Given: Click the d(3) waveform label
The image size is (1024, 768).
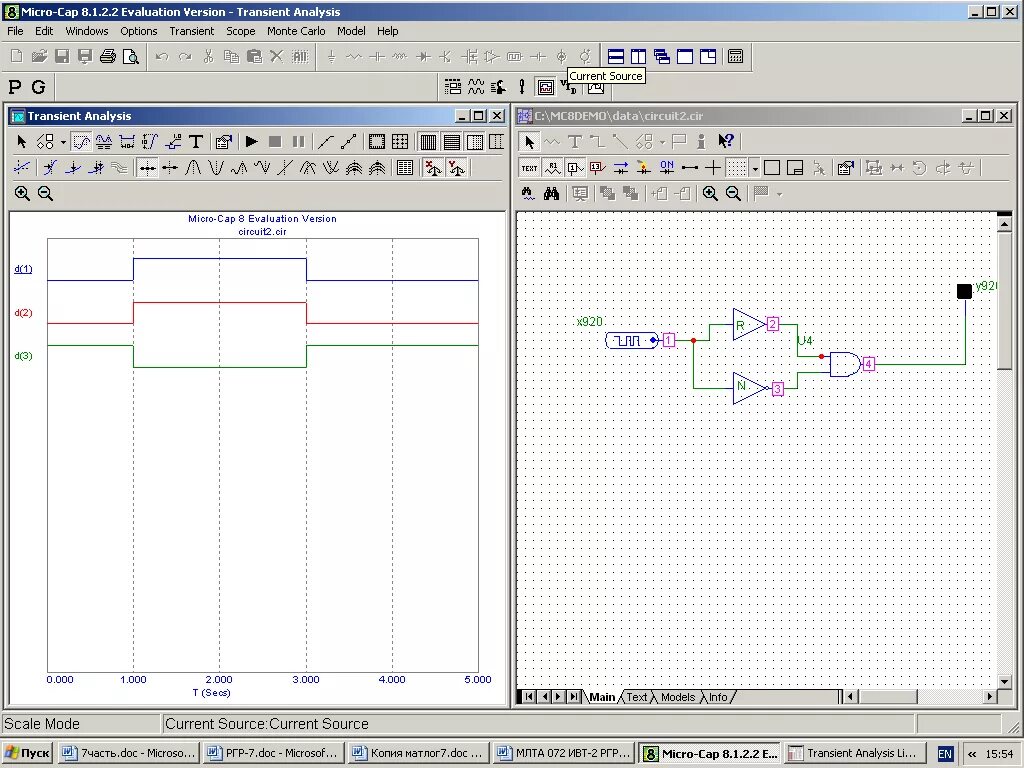Looking at the screenshot, I should coord(24,356).
